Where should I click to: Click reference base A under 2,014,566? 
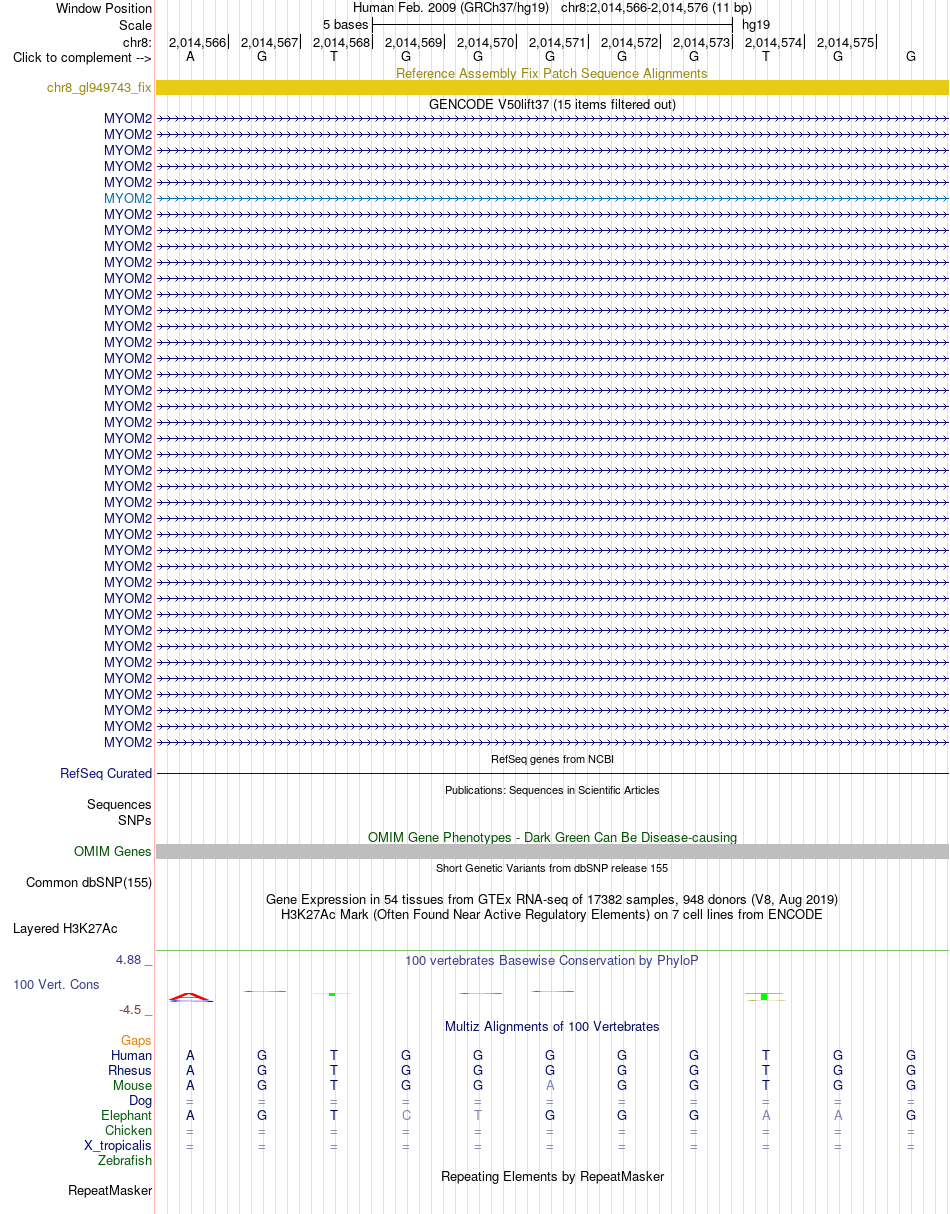(190, 57)
